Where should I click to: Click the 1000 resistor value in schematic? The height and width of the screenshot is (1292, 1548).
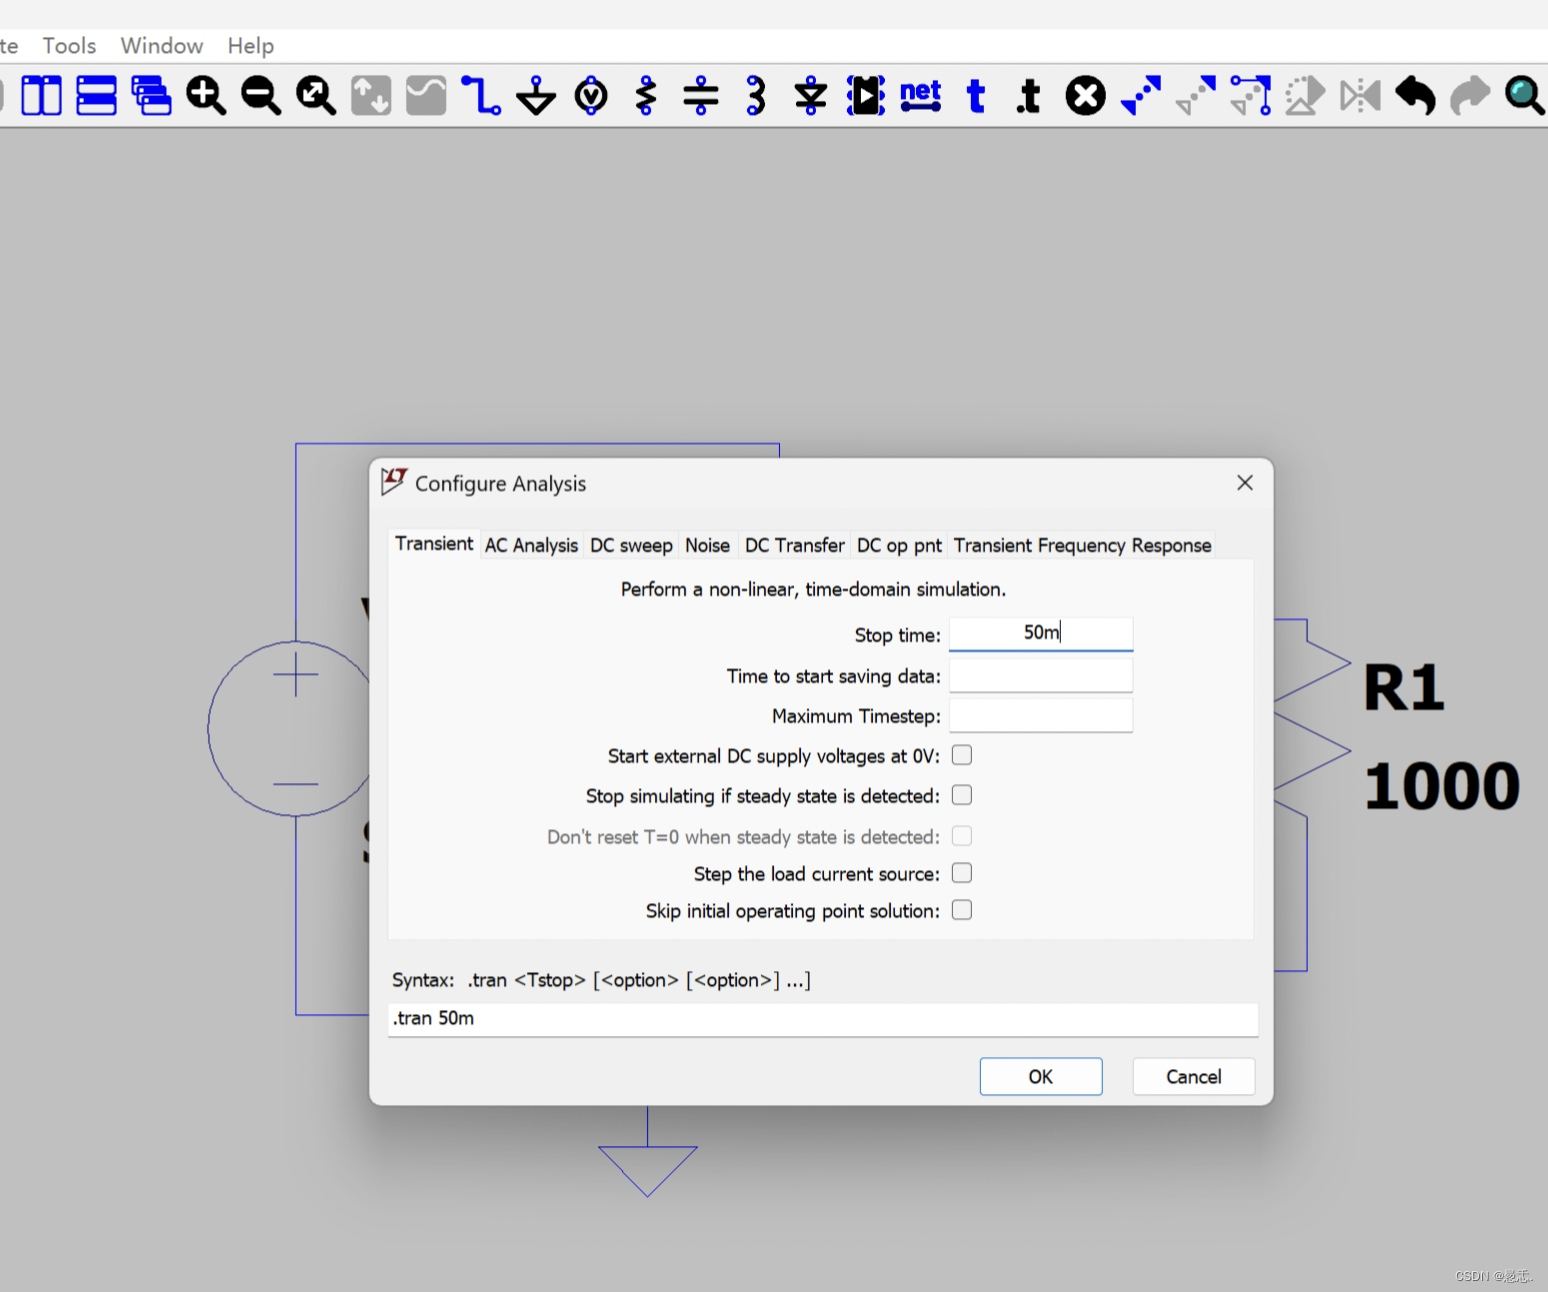(x=1442, y=786)
